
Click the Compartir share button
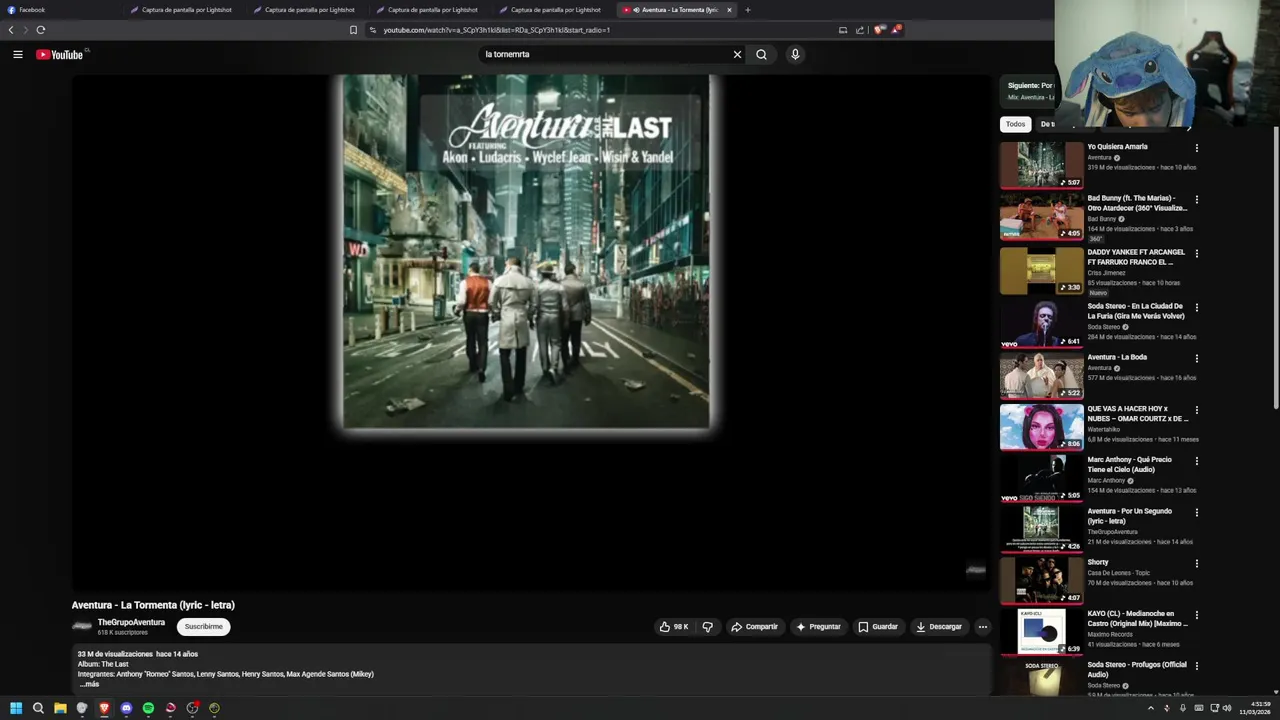click(x=754, y=627)
